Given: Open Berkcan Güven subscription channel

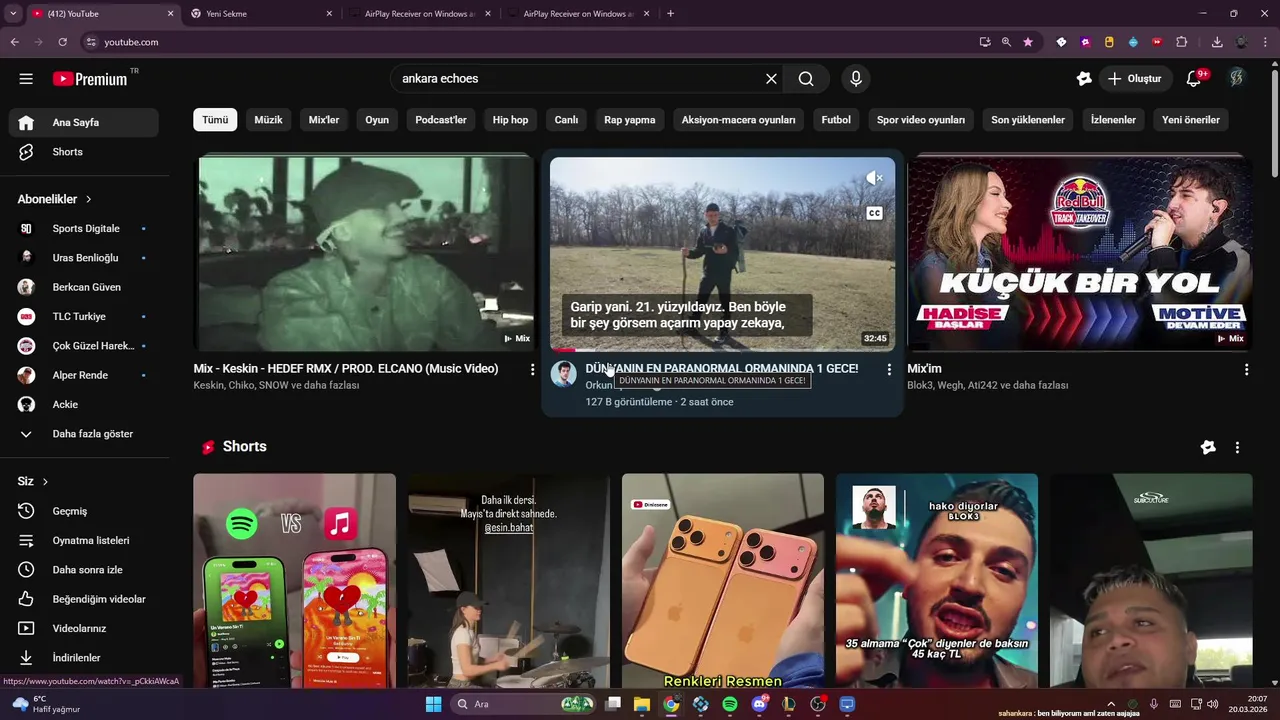Looking at the screenshot, I should point(84,287).
